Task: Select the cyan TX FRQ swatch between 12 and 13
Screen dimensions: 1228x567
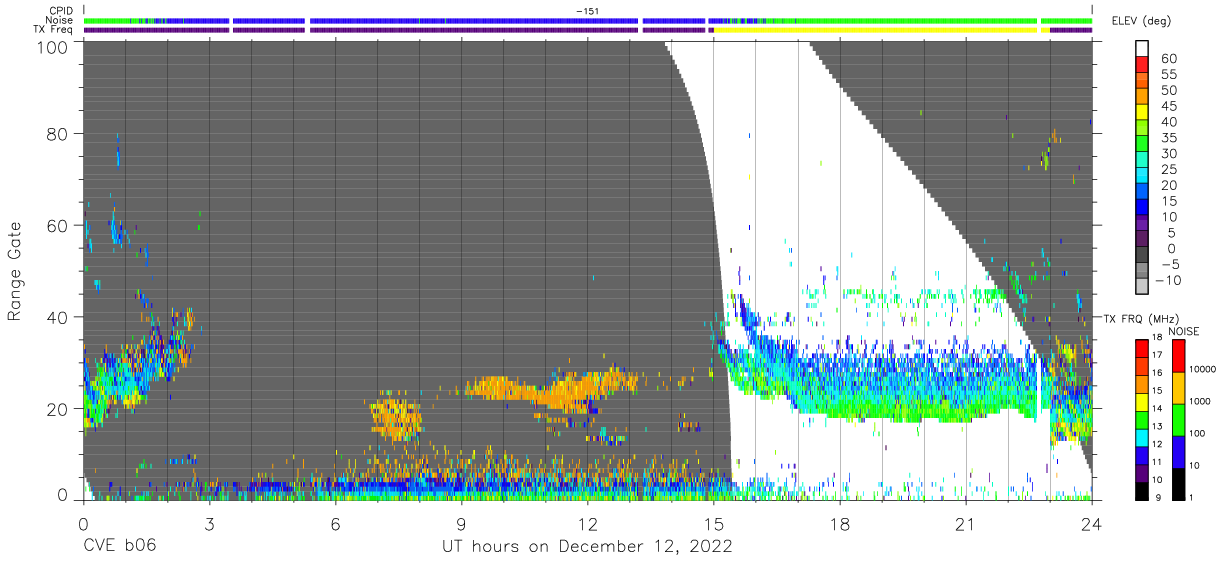Action: [x=1142, y=437]
